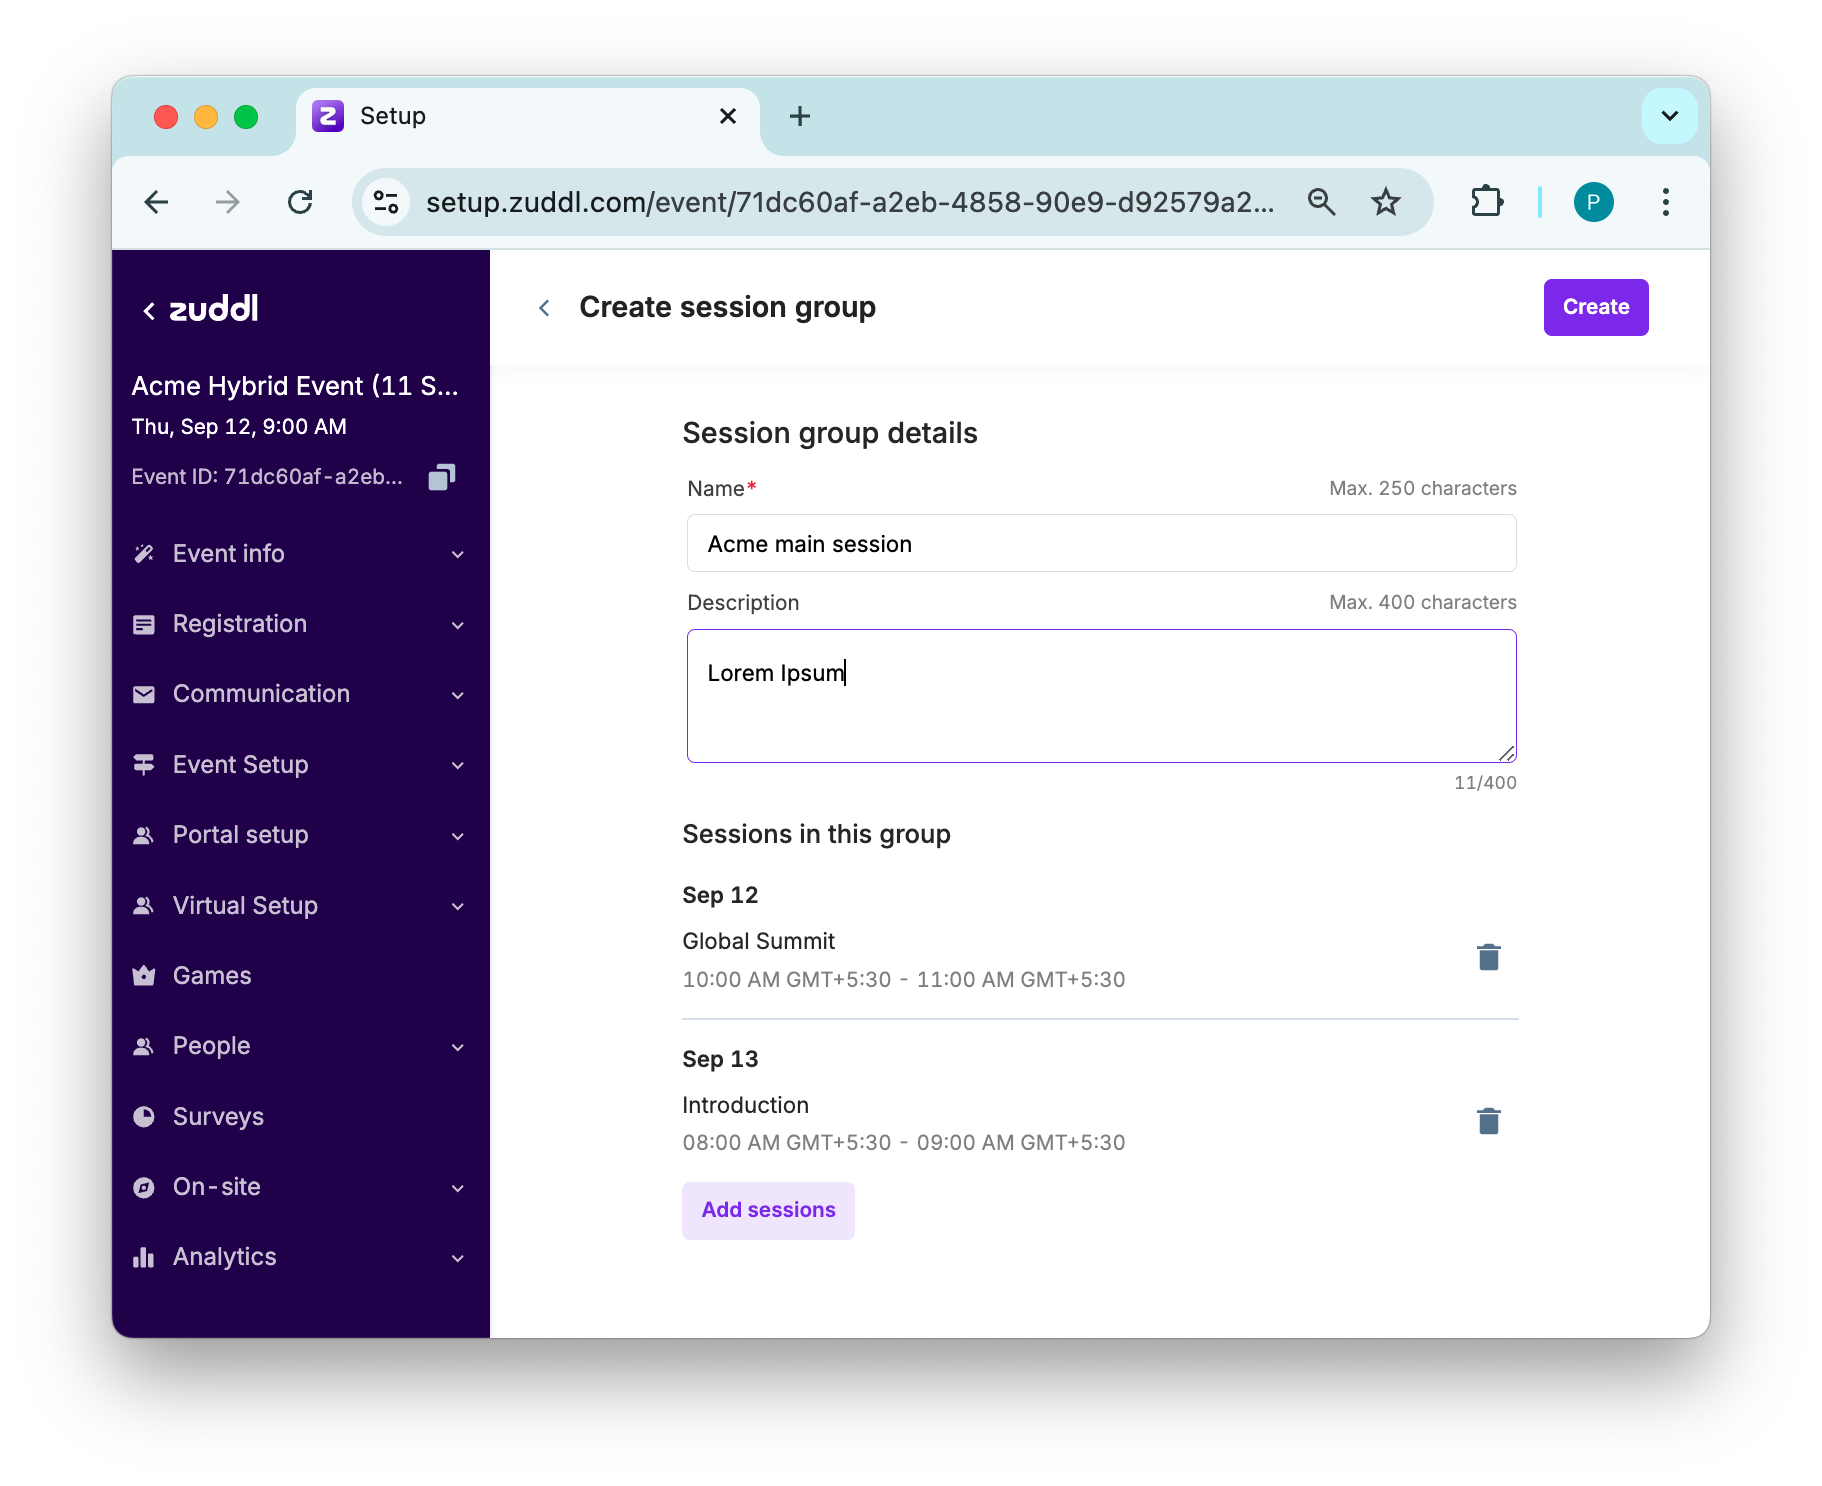
Task: Click the Virtual Setup people icon
Action: click(x=144, y=905)
